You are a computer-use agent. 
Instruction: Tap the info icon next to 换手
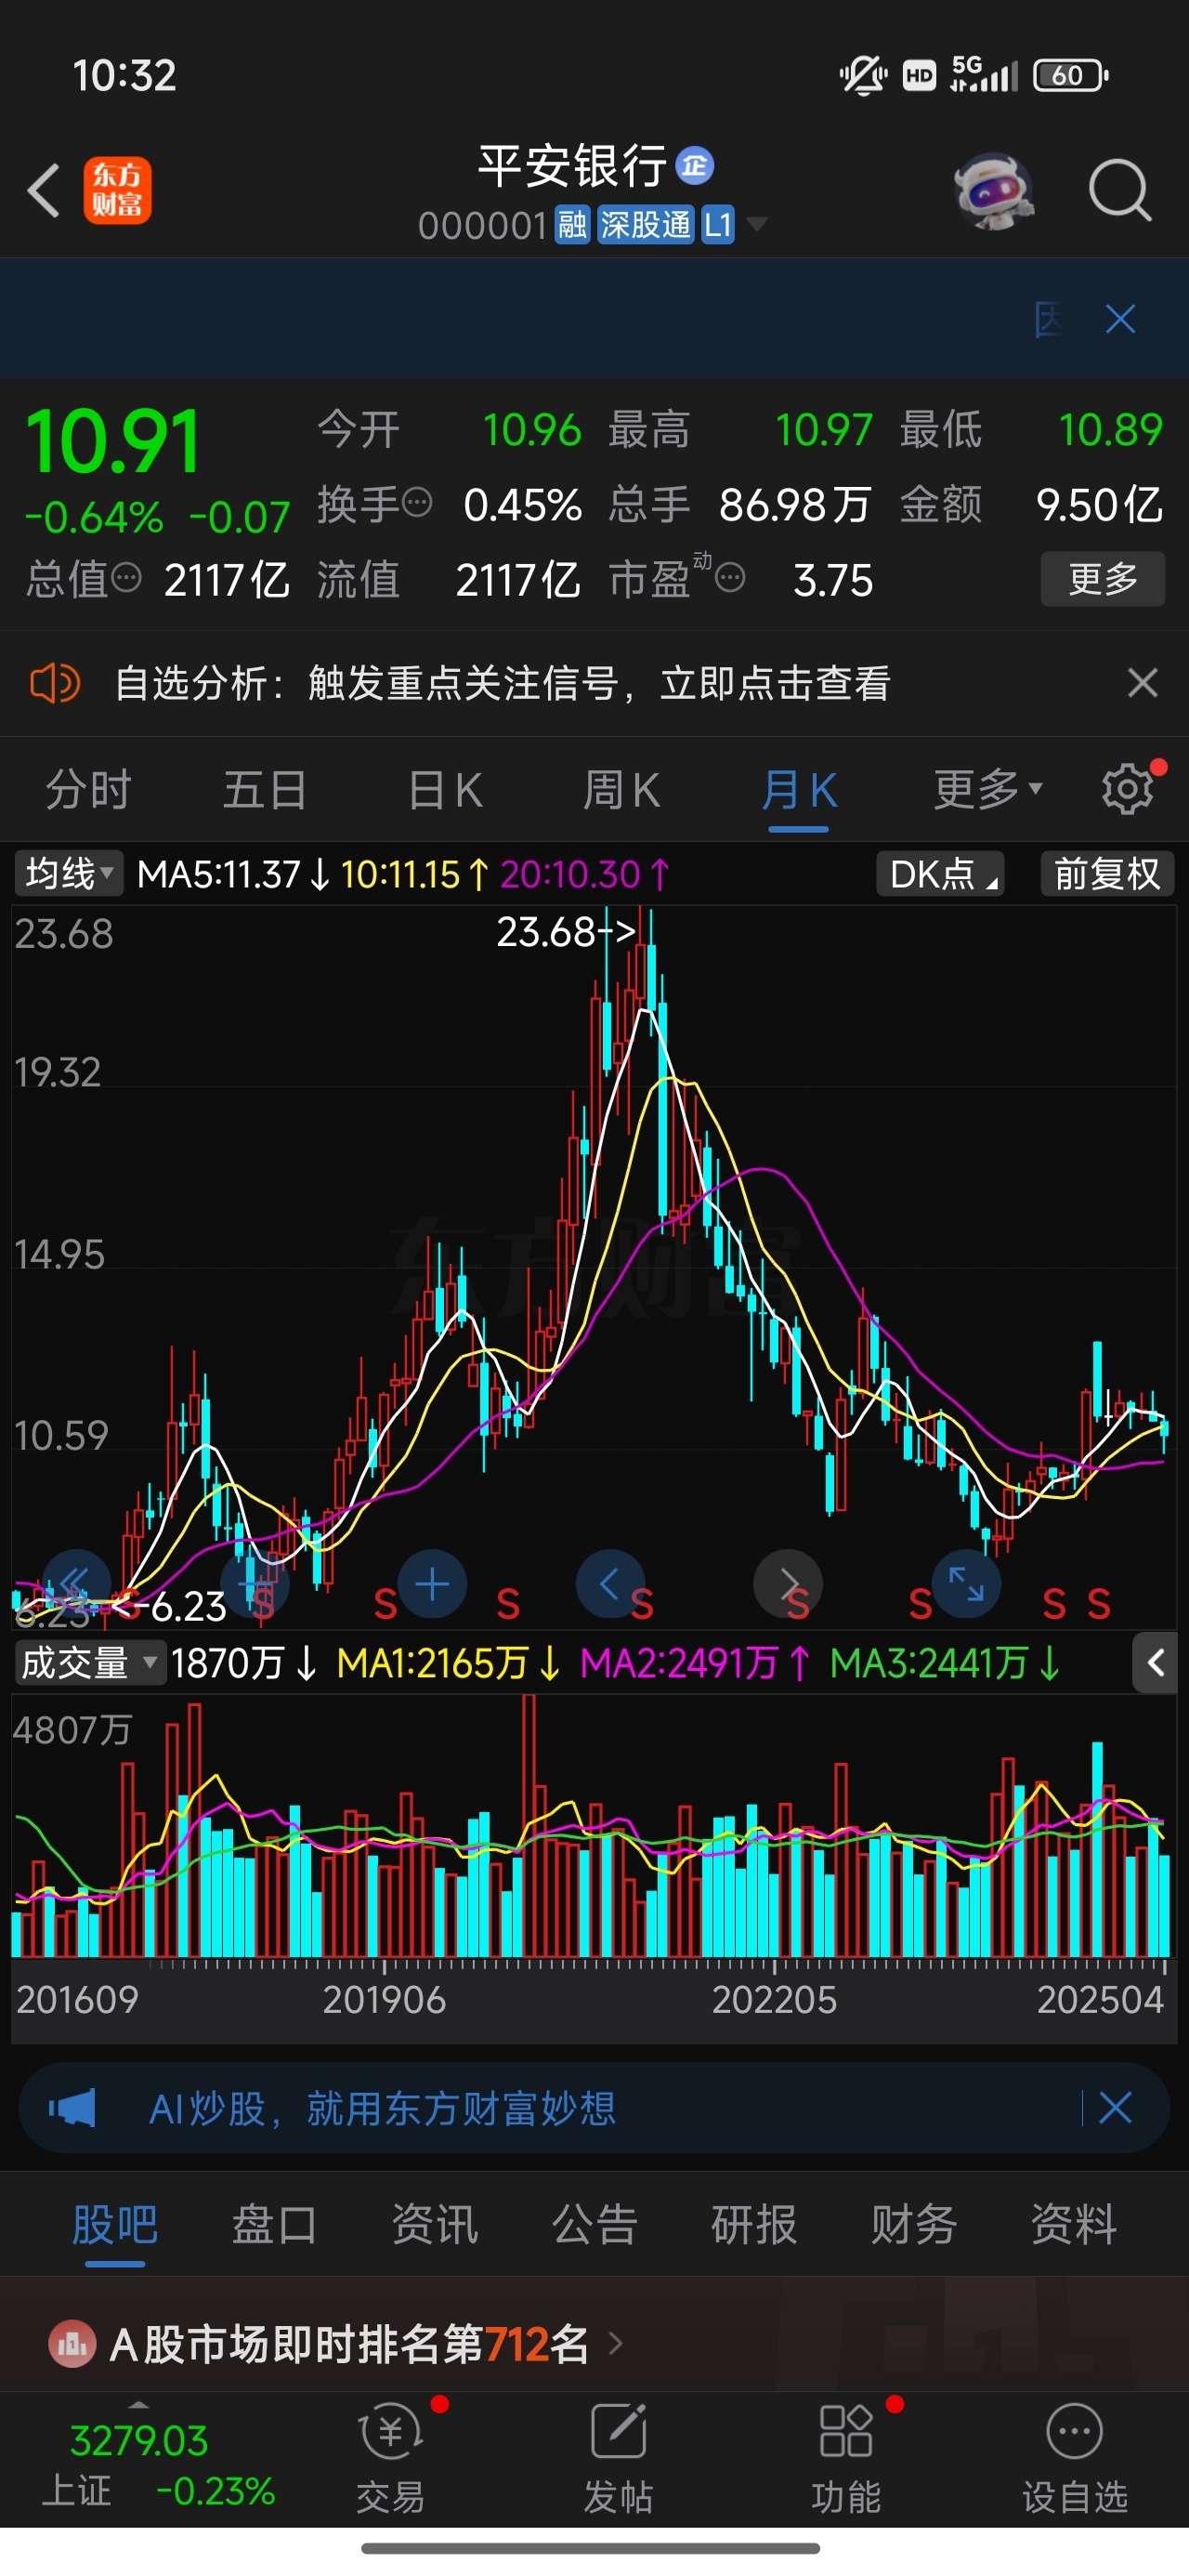[x=417, y=502]
